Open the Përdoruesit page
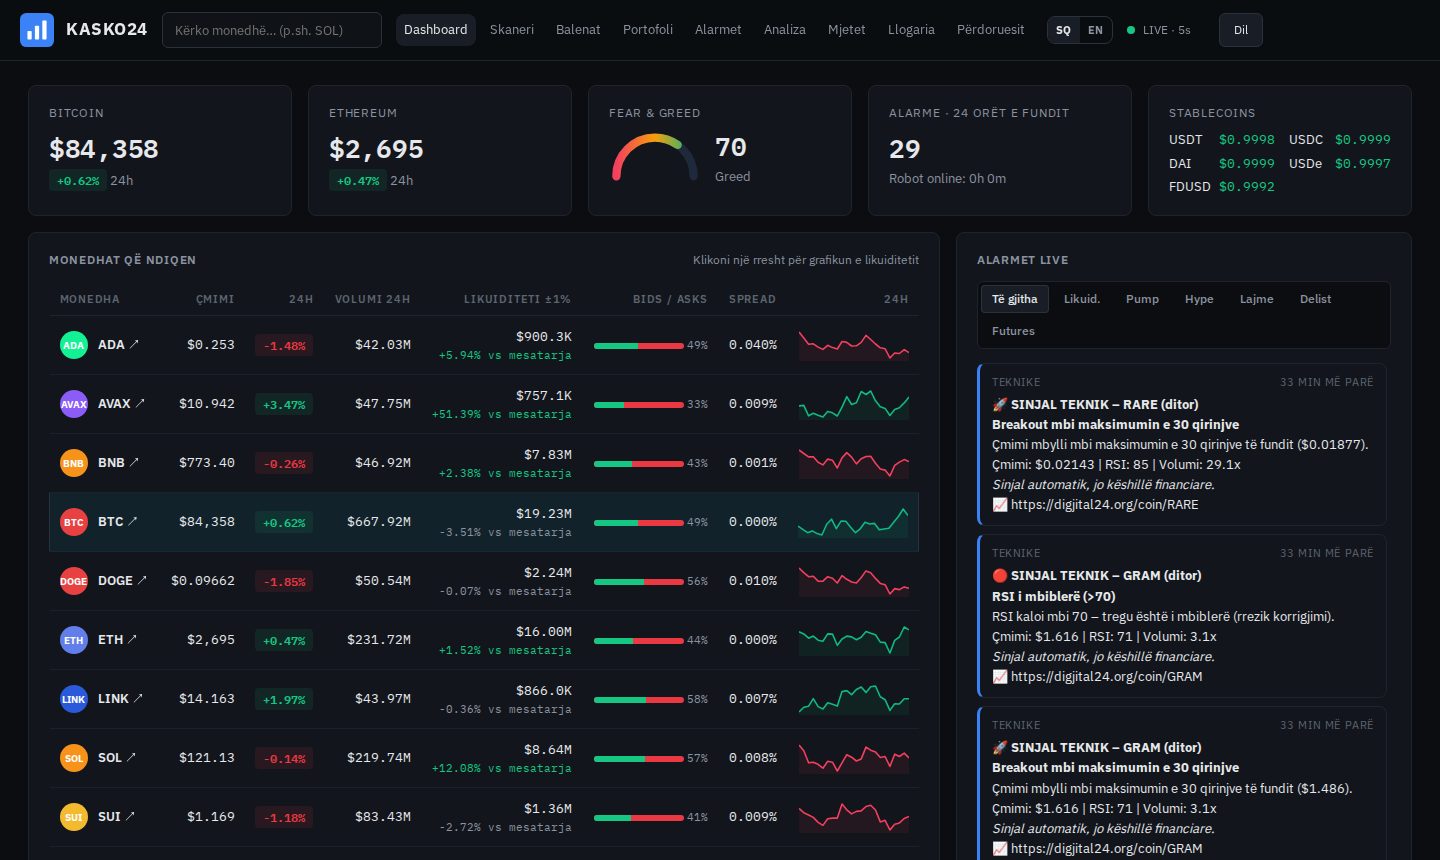The image size is (1440, 860). (990, 30)
